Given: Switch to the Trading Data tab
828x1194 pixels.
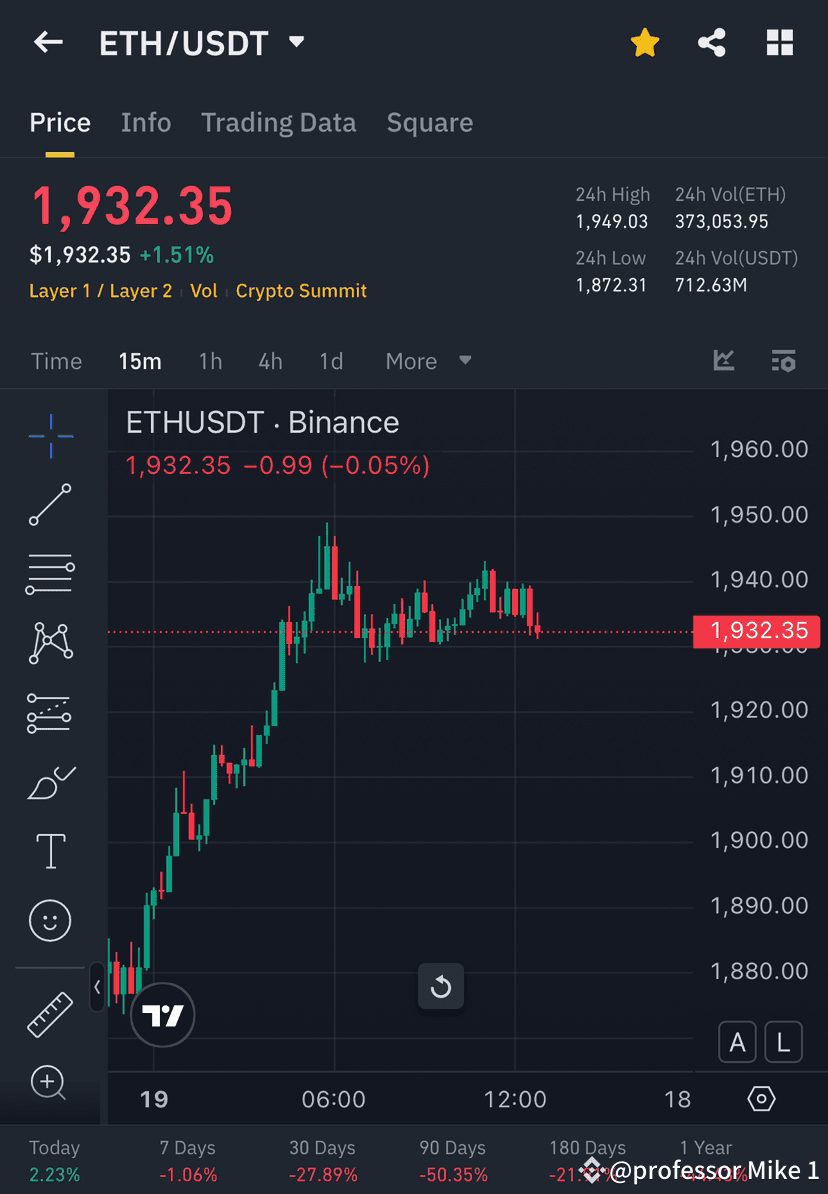Looking at the screenshot, I should 279,122.
